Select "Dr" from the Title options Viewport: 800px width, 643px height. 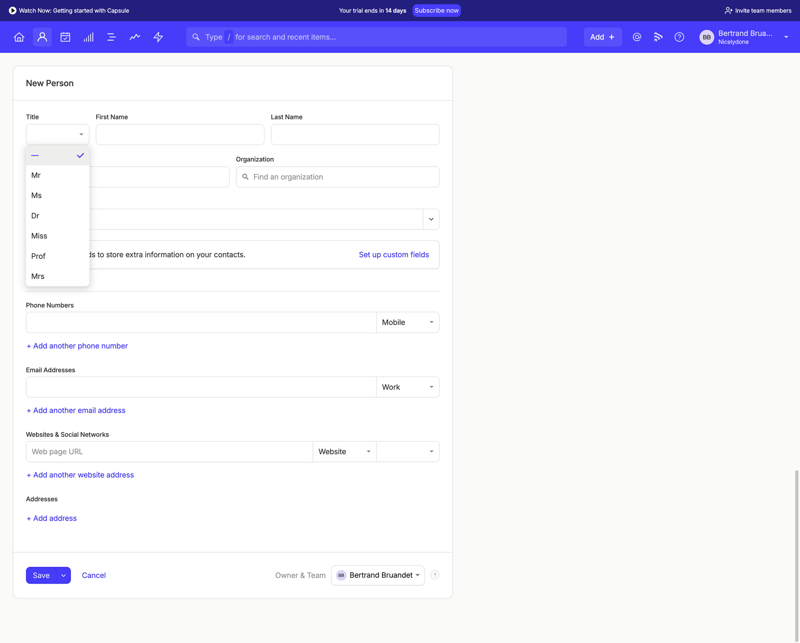point(36,215)
